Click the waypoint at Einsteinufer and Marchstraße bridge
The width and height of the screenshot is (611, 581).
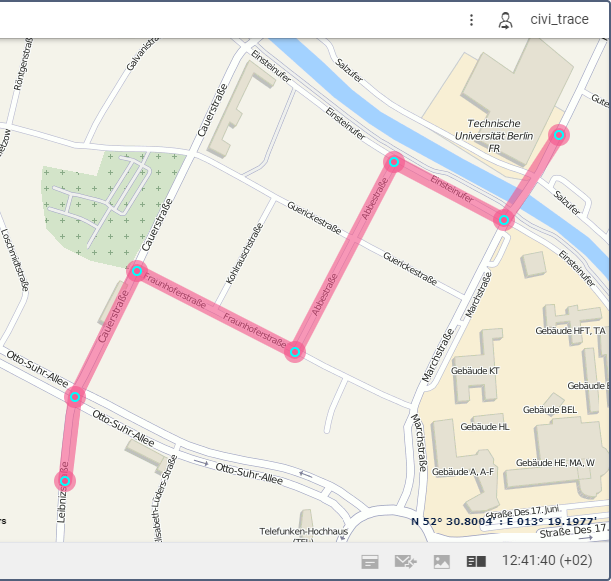click(504, 220)
